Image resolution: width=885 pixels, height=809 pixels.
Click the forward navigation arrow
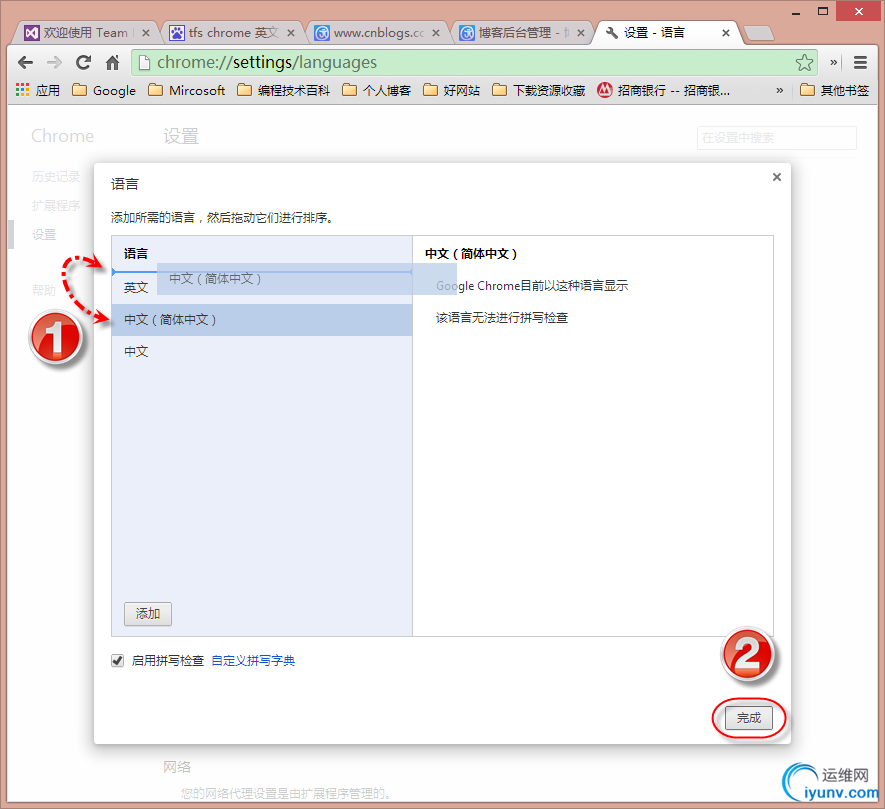54,63
